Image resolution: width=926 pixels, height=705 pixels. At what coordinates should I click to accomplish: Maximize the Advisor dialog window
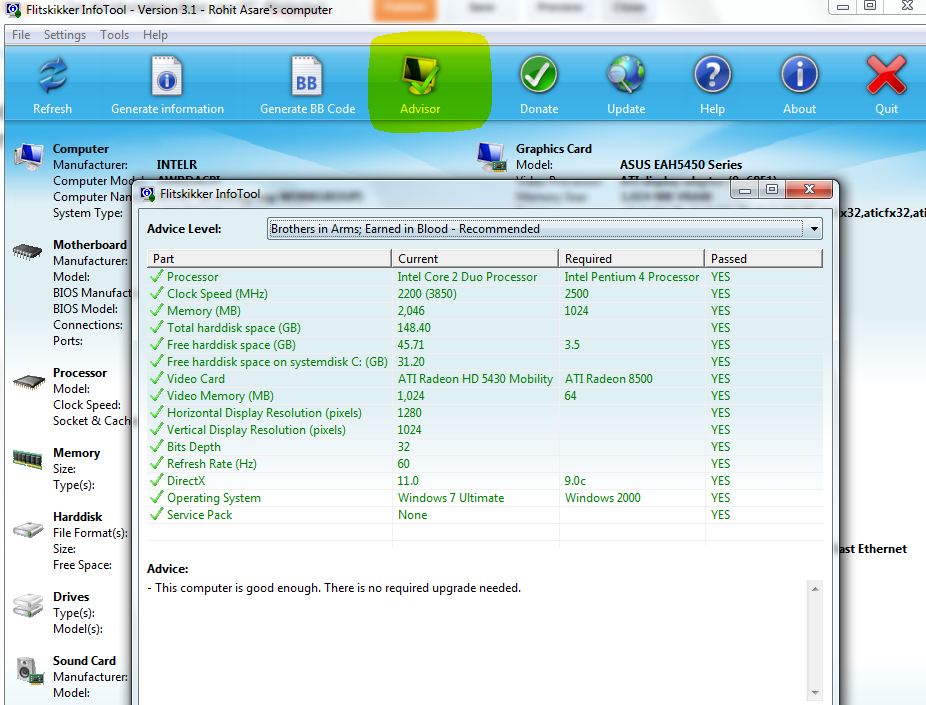tap(772, 190)
